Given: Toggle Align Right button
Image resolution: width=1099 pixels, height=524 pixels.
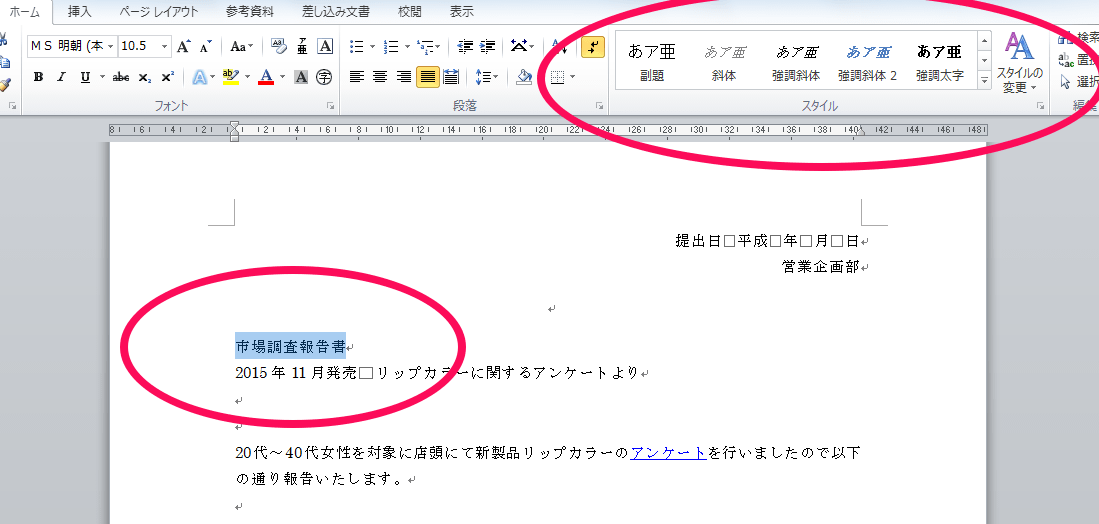Looking at the screenshot, I should [x=404, y=77].
